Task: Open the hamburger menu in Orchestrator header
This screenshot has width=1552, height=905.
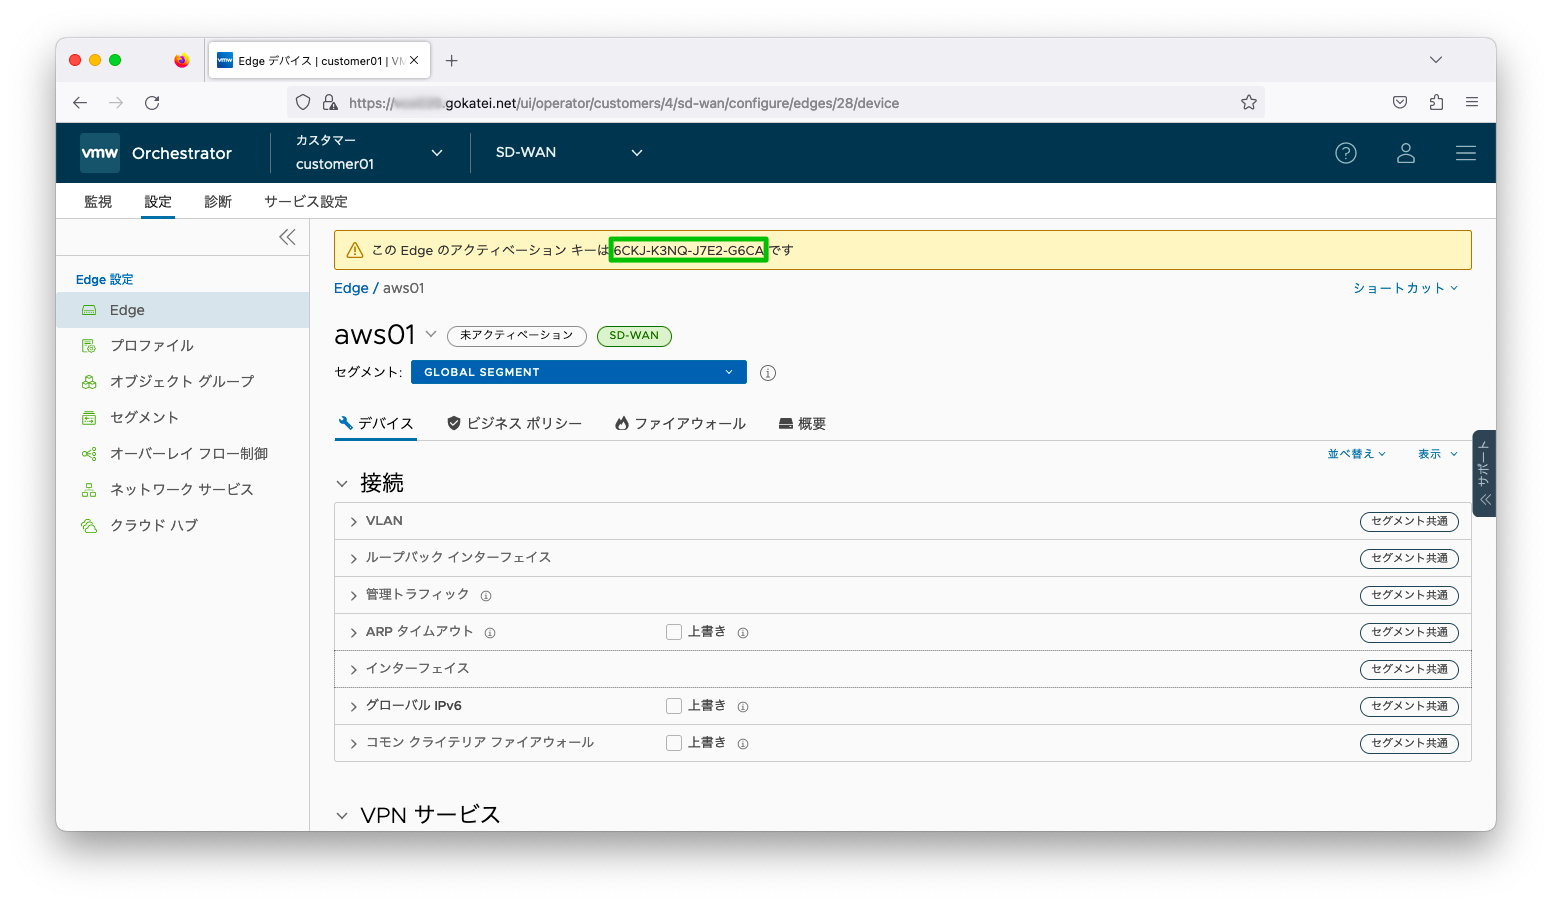Action: [x=1466, y=153]
